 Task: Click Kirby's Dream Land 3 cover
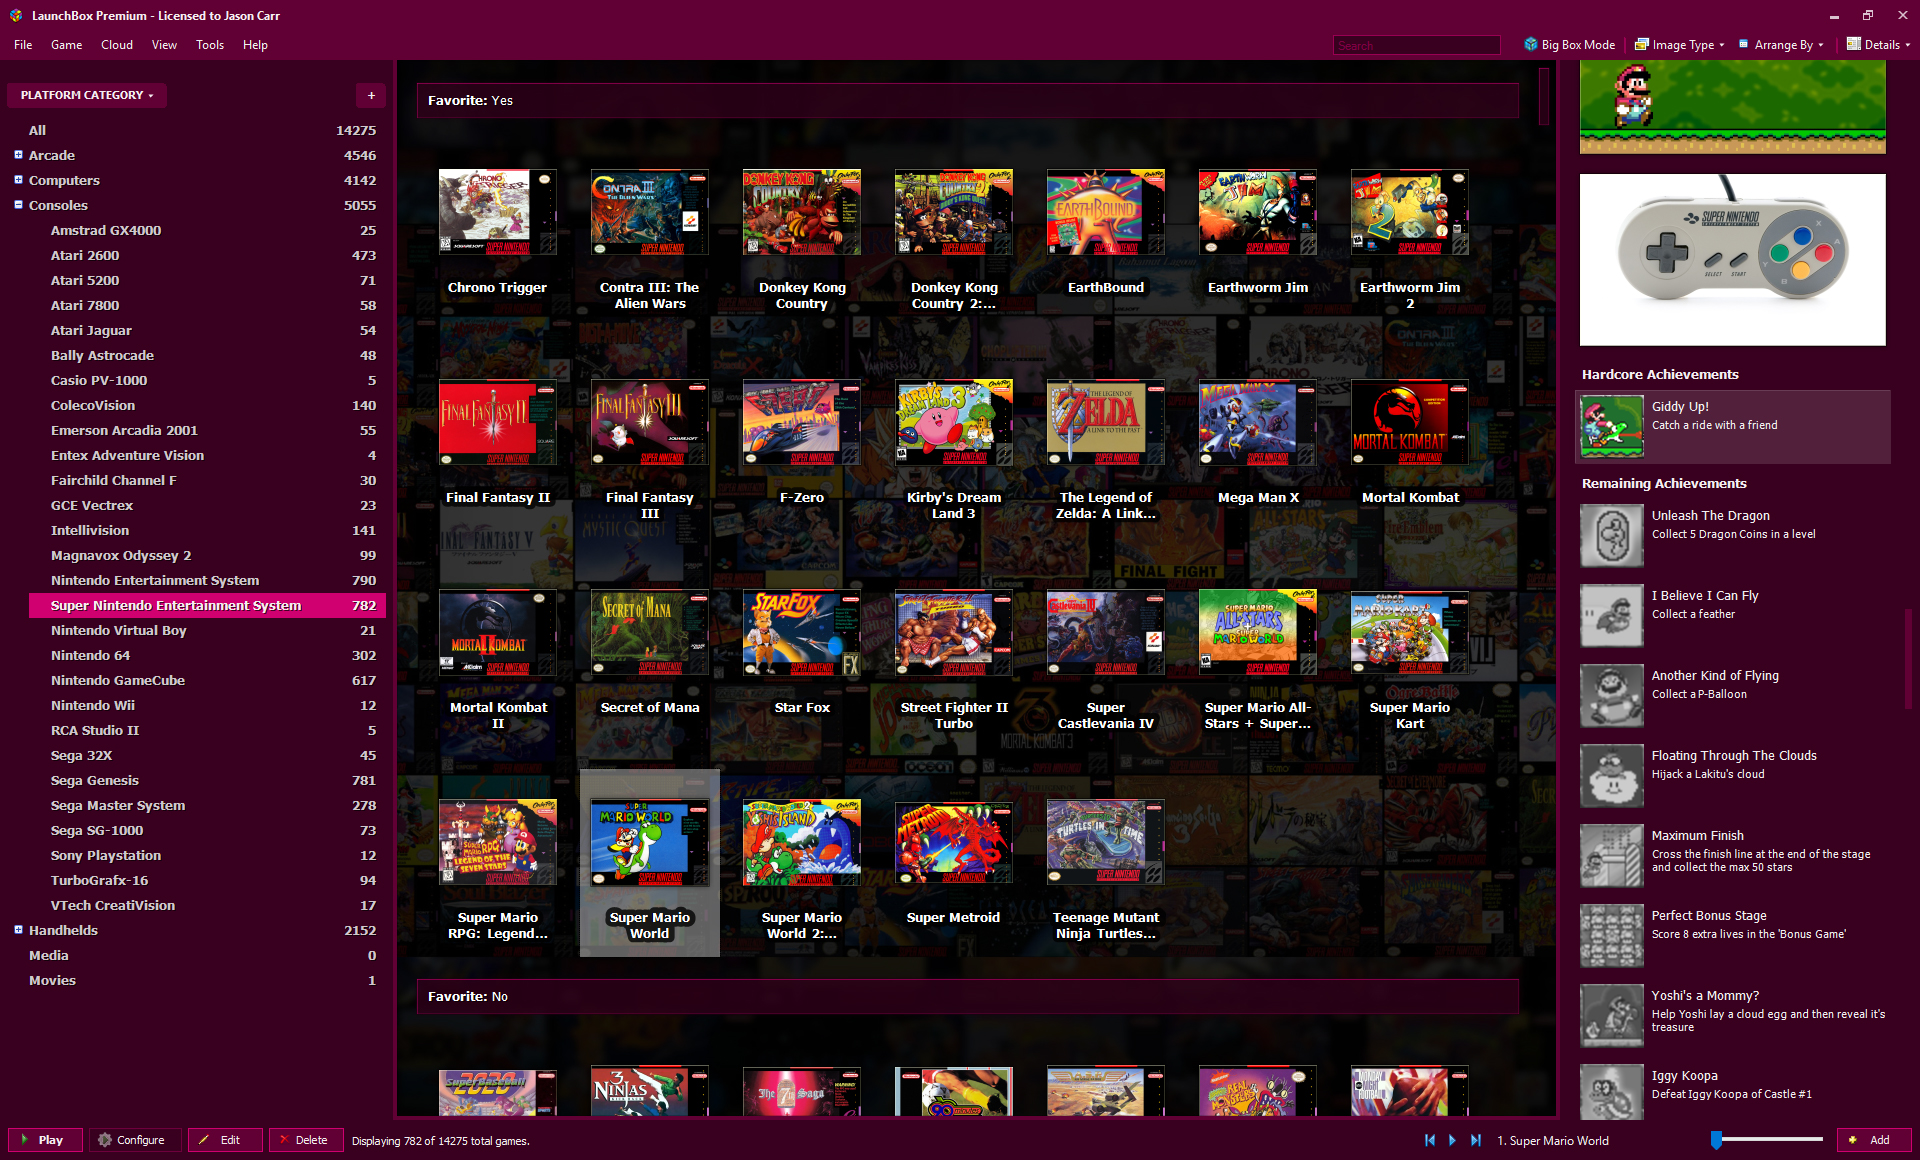pyautogui.click(x=954, y=422)
